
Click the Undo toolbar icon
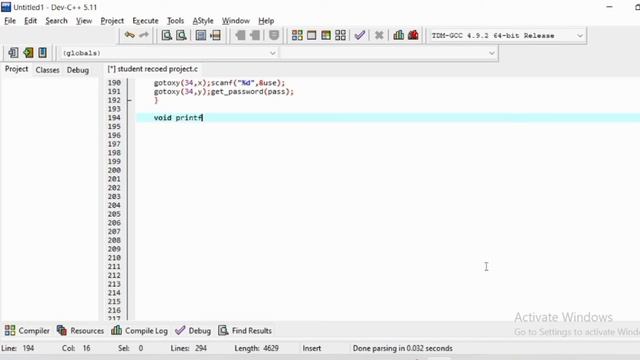coord(130,36)
